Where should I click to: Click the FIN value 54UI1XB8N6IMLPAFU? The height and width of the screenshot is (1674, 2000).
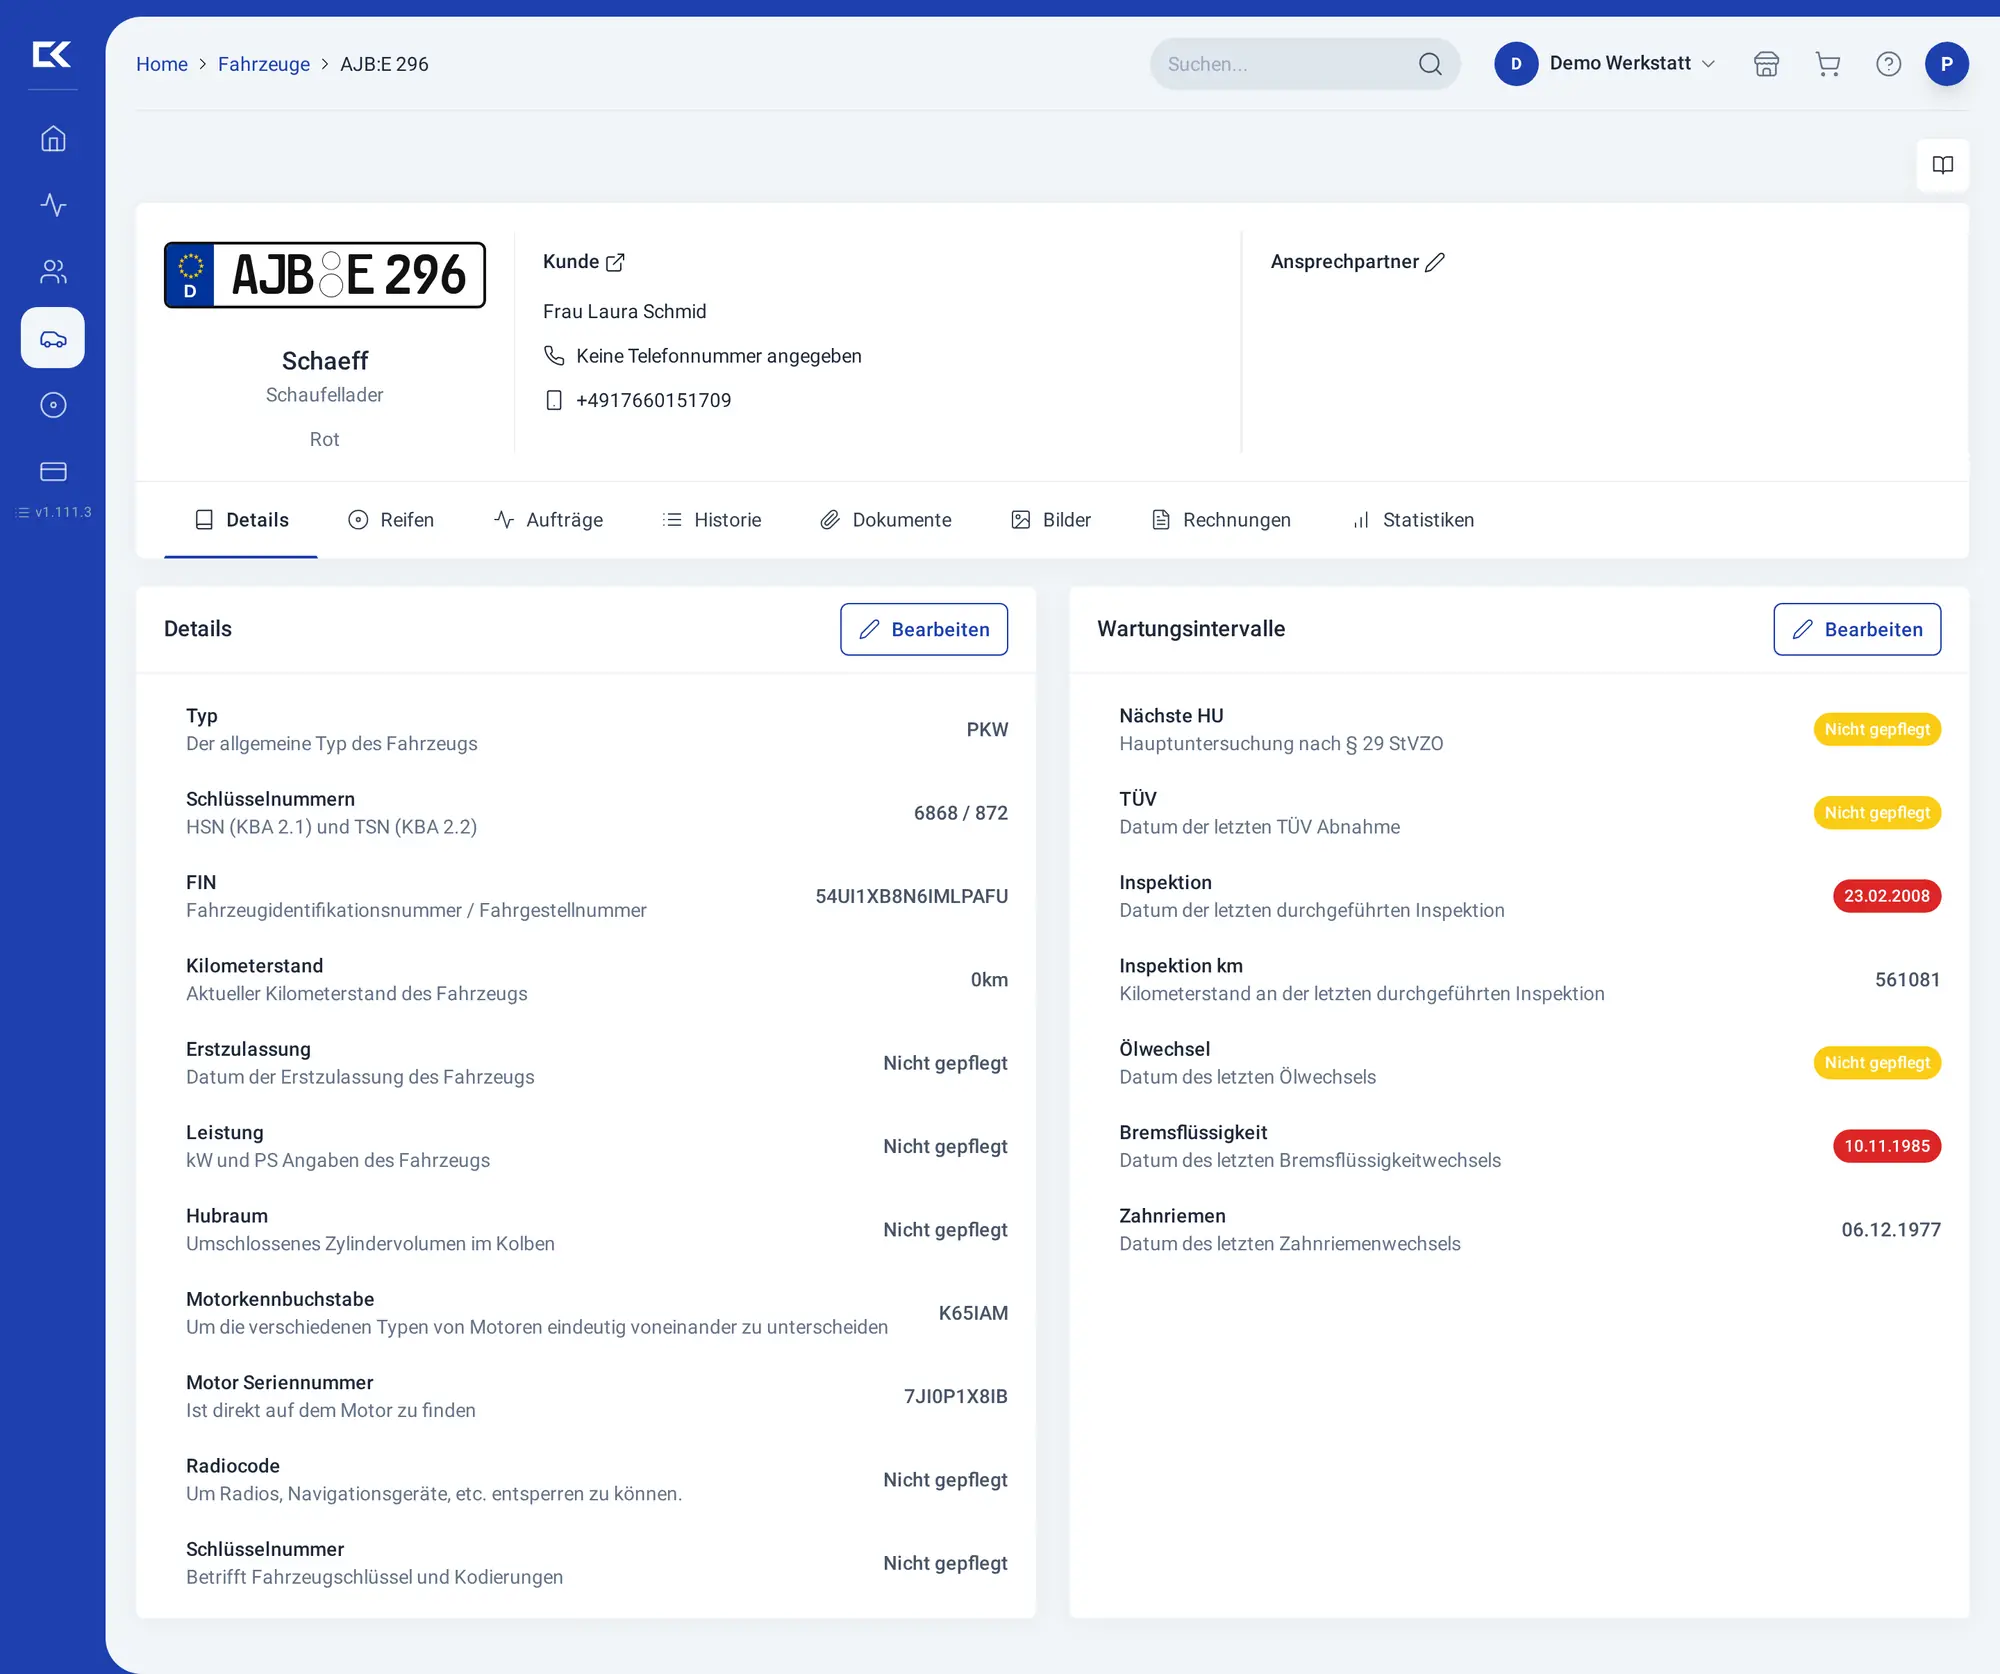(x=911, y=896)
